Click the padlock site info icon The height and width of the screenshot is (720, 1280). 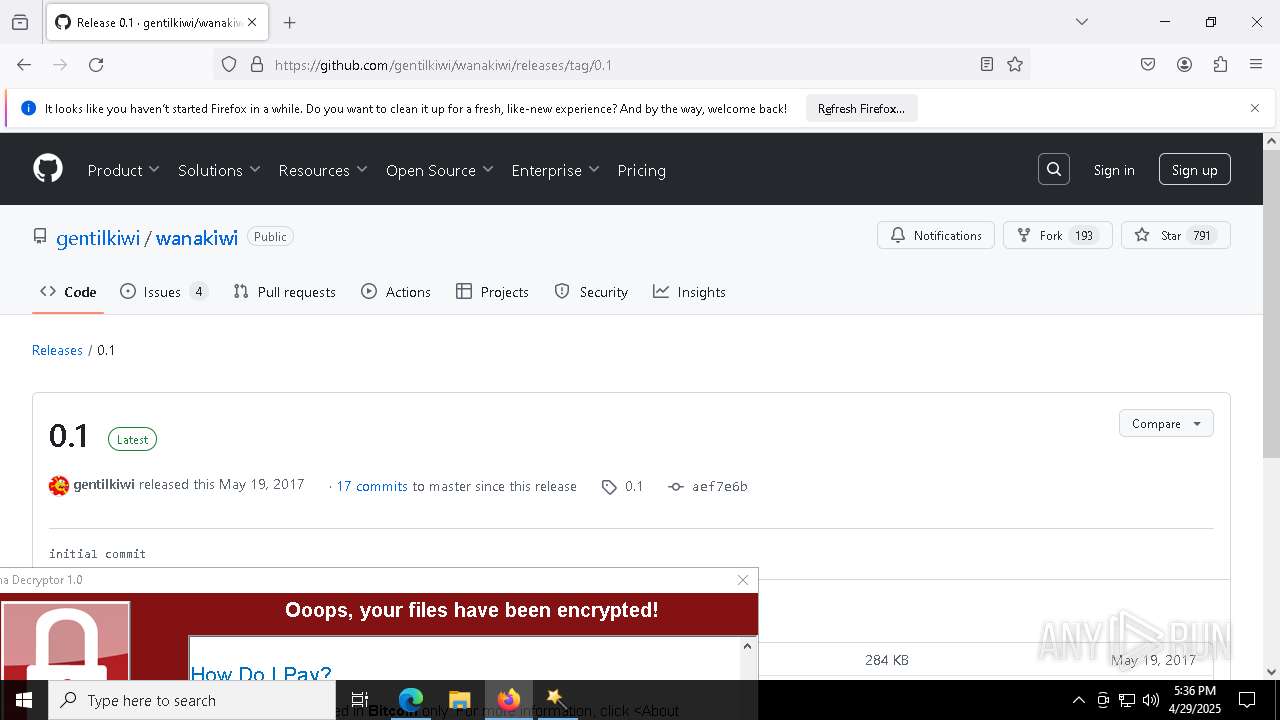pos(257,65)
